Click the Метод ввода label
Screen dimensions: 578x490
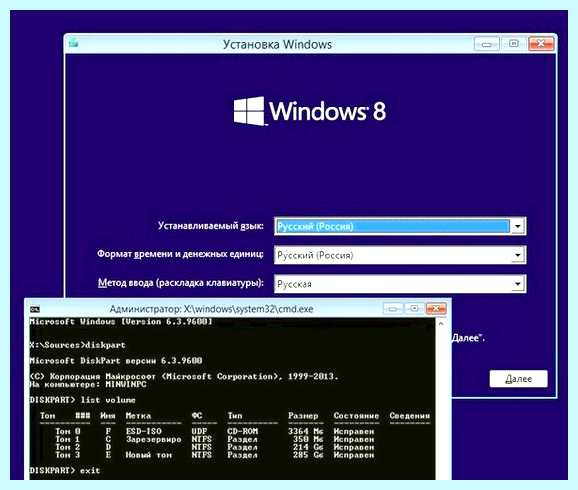[x=181, y=283]
